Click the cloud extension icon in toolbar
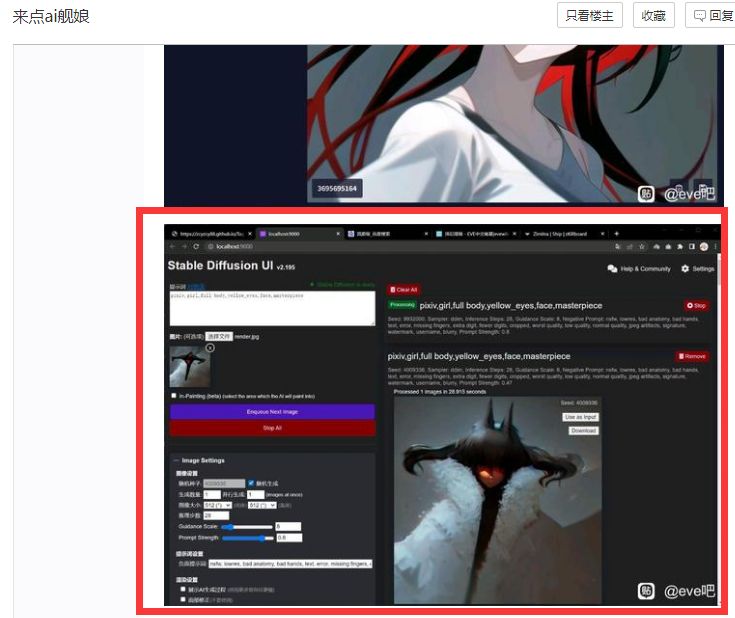 click(656, 247)
